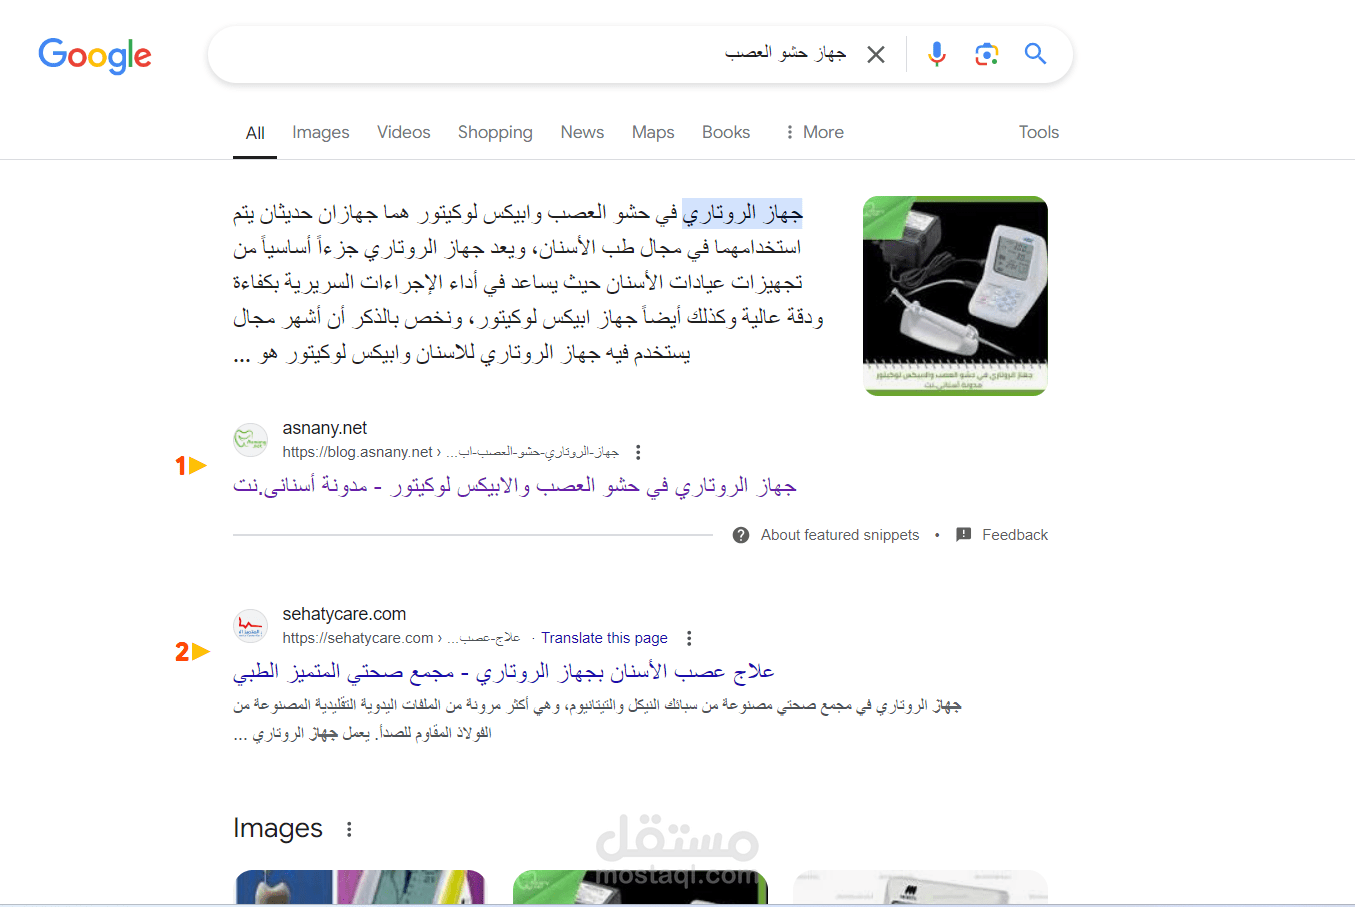Screen dimensions: 1355x907
Task: Open three-dot menu for asnany.net result
Action: (638, 452)
